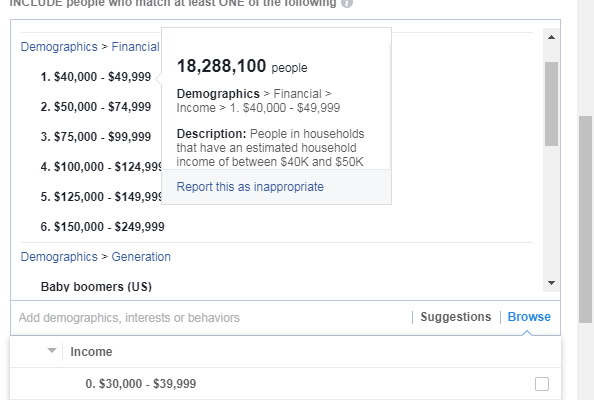Click the Demographics link beside Generation
The image size is (594, 400).
pyautogui.click(x=59, y=256)
